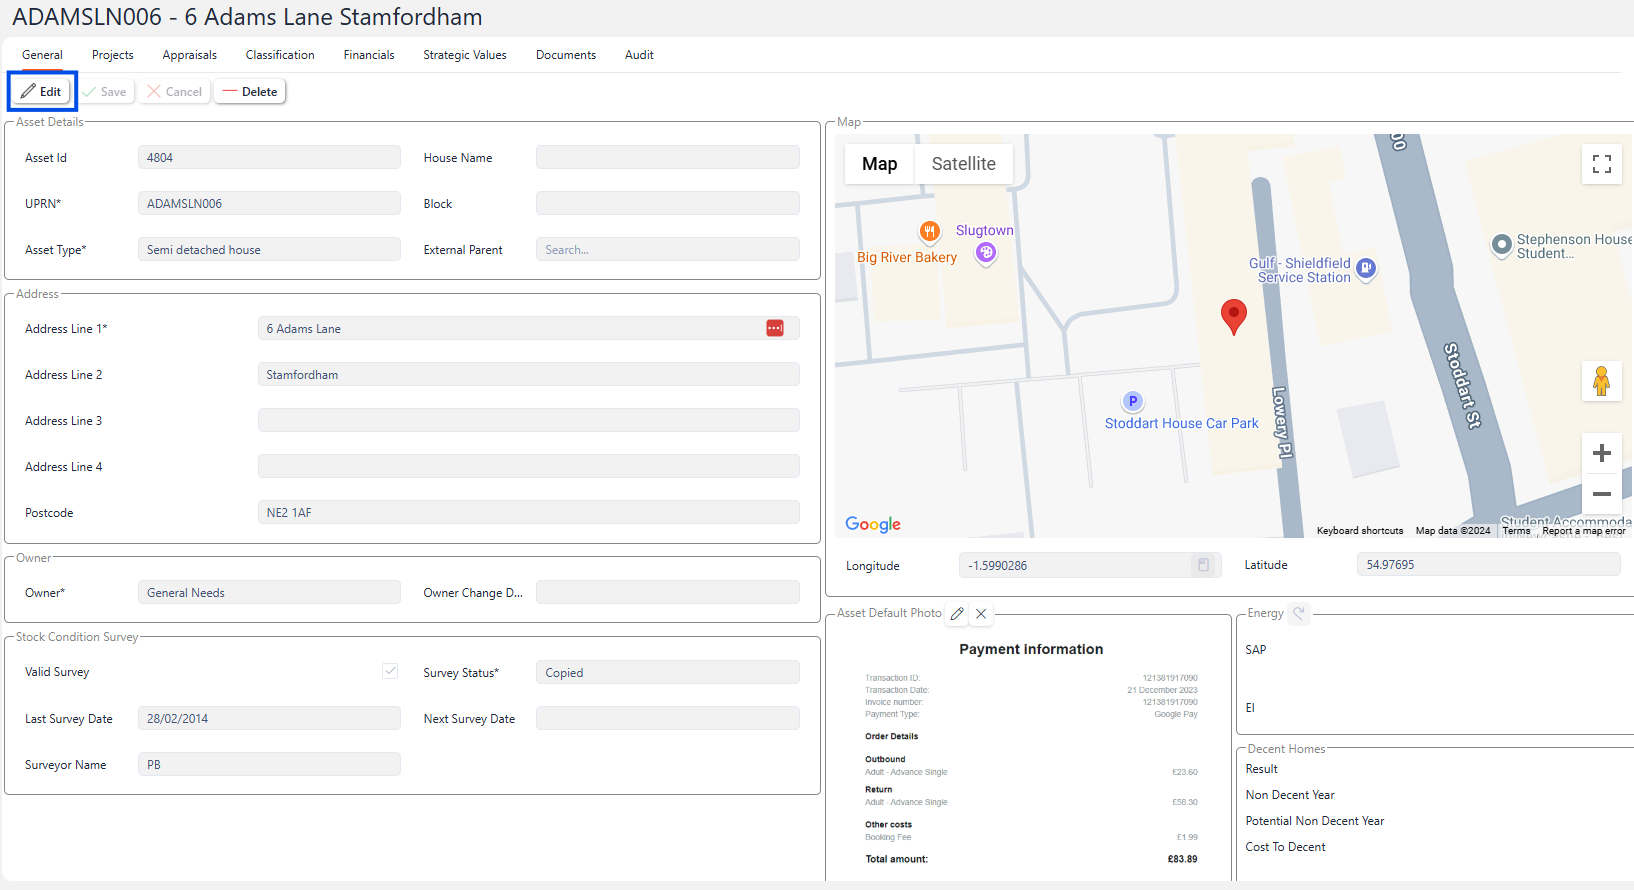The image size is (1634, 890).
Task: Toggle the Valid Survey checkbox
Action: 390,671
